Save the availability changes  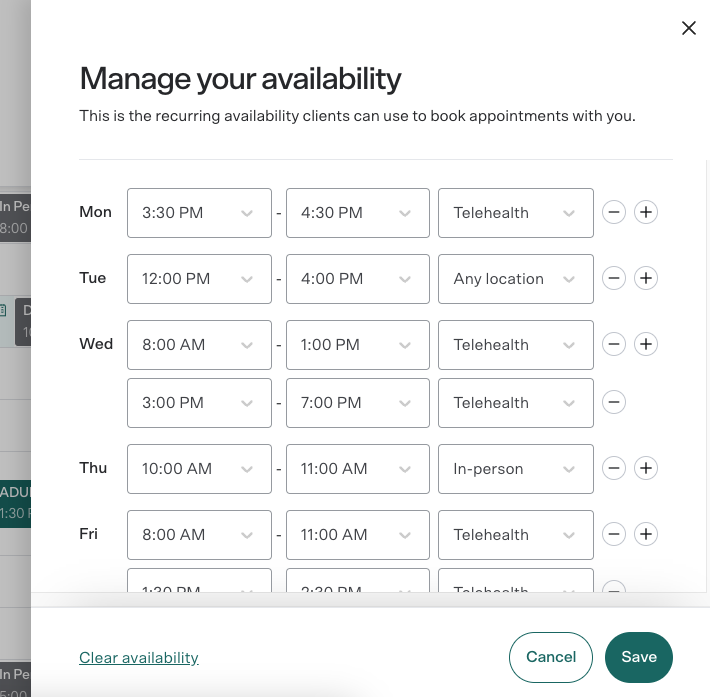point(638,657)
